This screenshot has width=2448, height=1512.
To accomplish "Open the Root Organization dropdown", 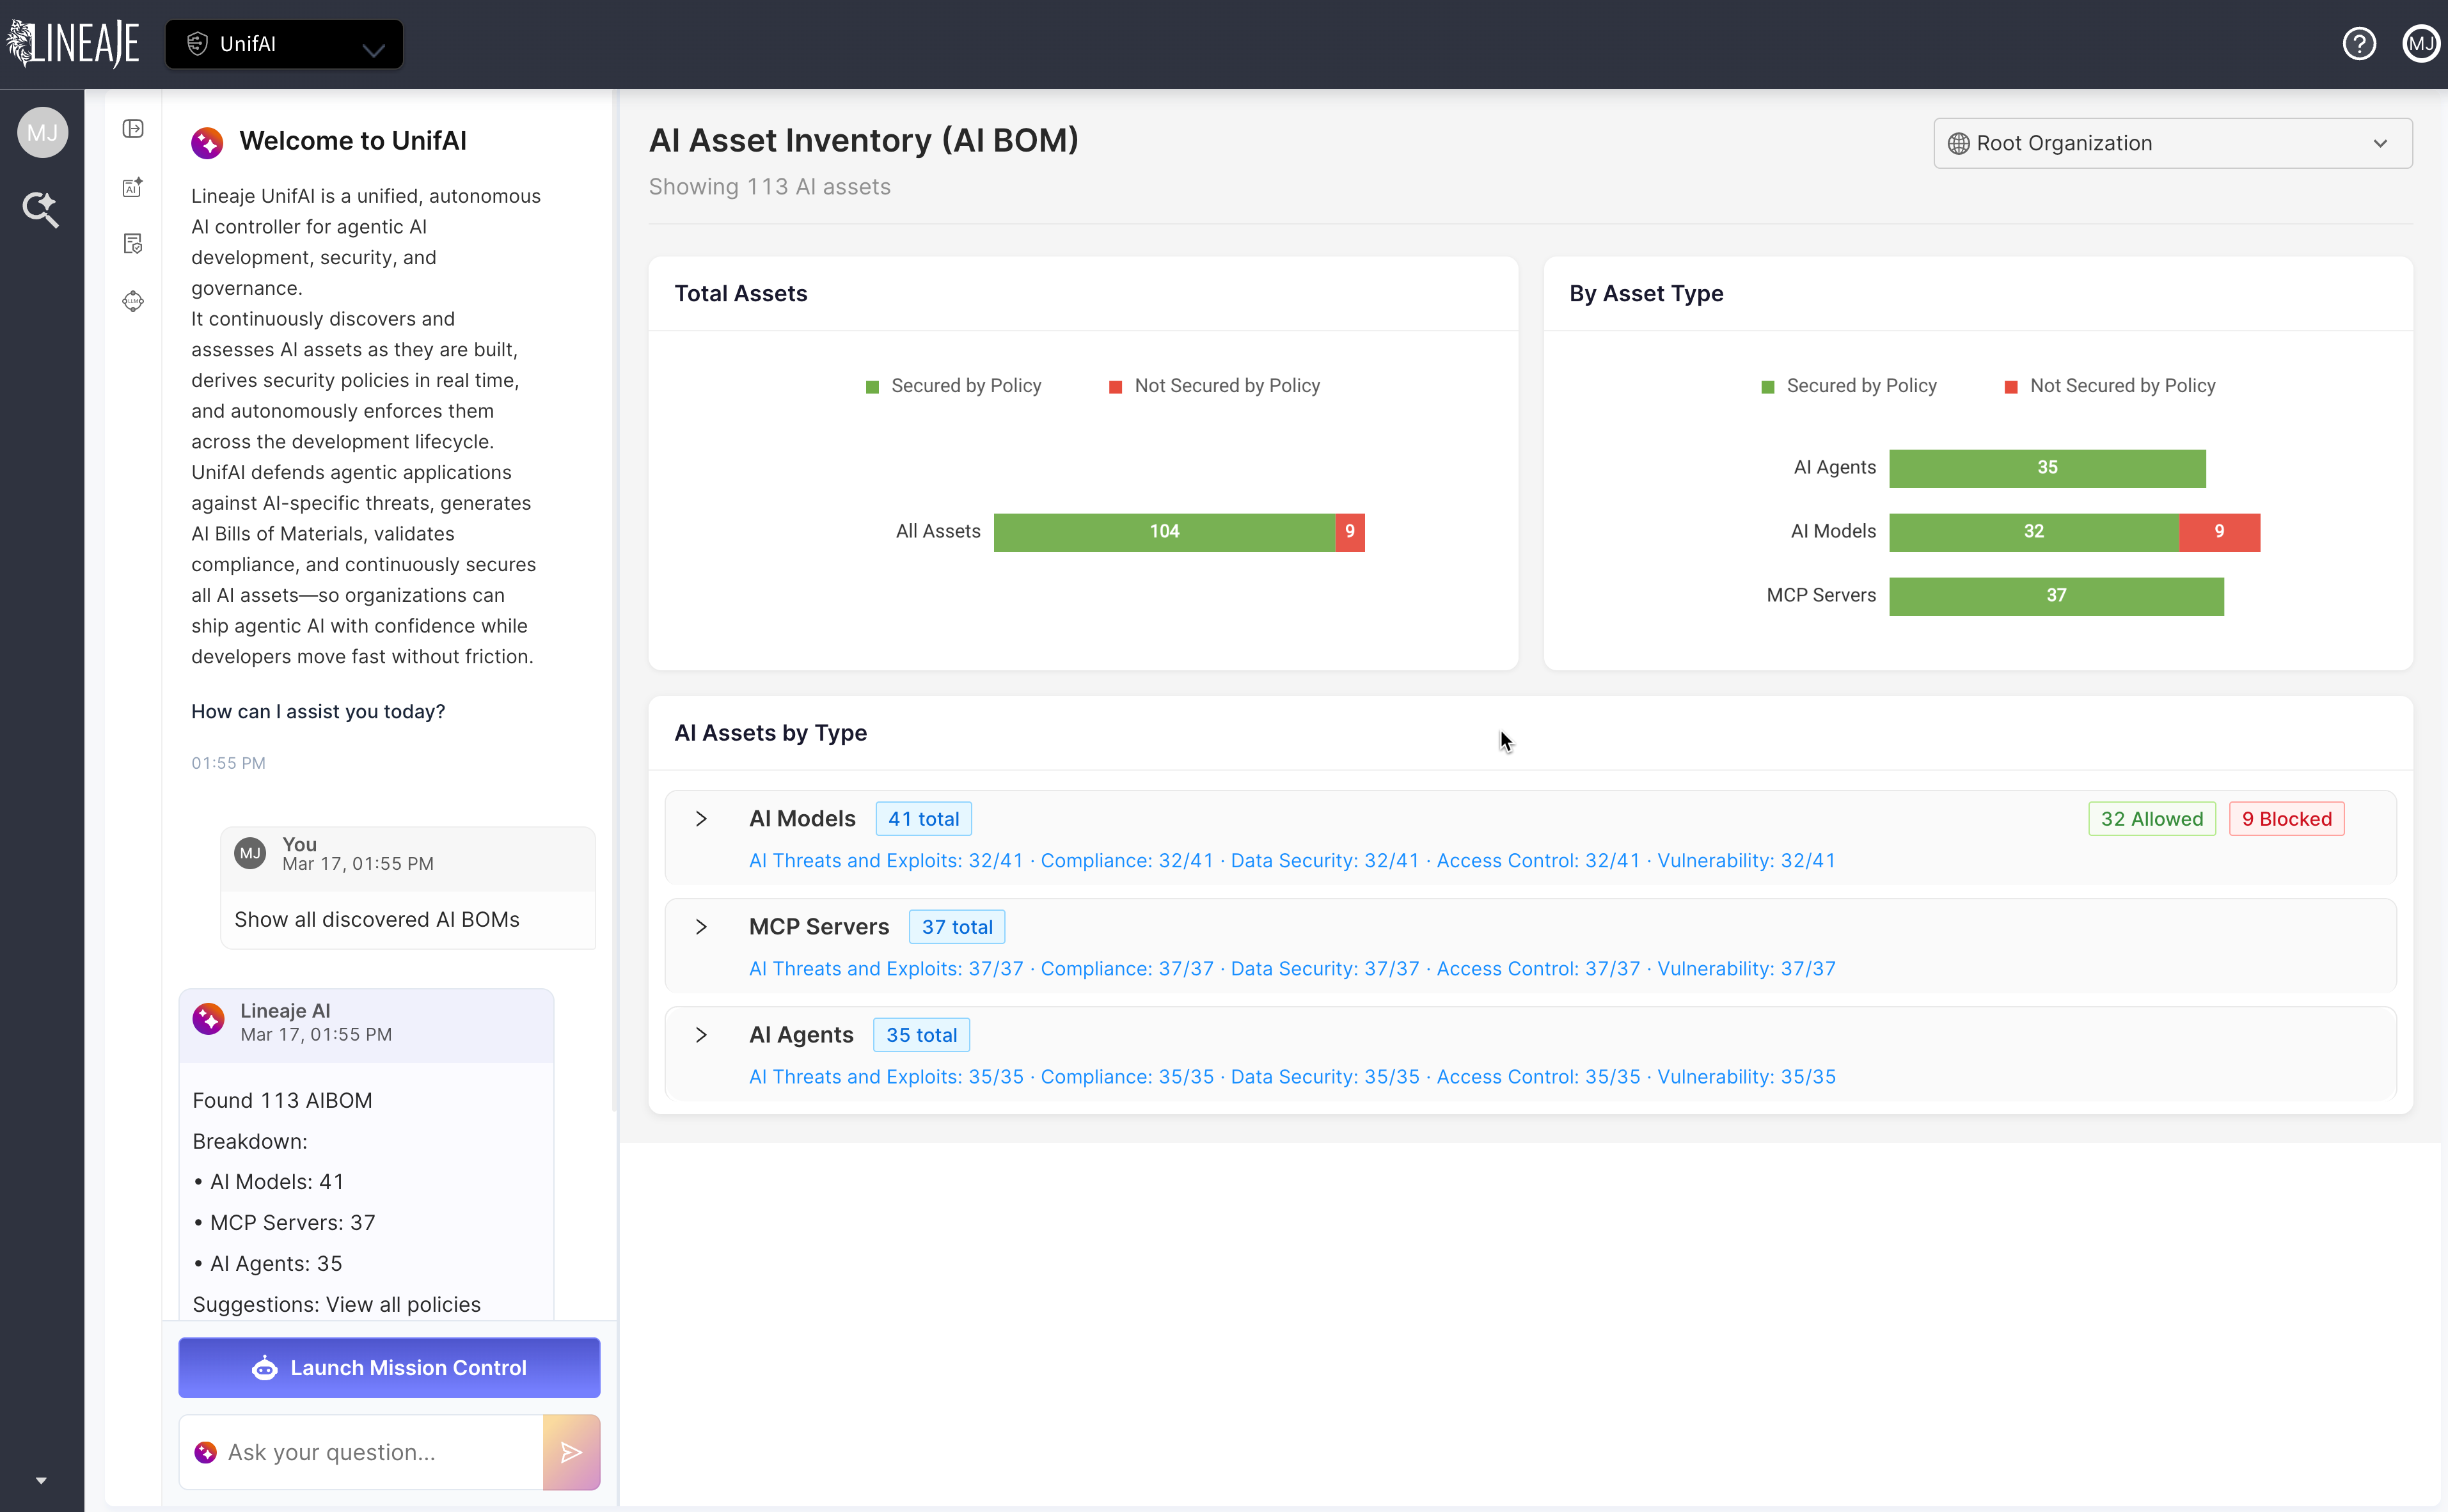I will pyautogui.click(x=2172, y=143).
